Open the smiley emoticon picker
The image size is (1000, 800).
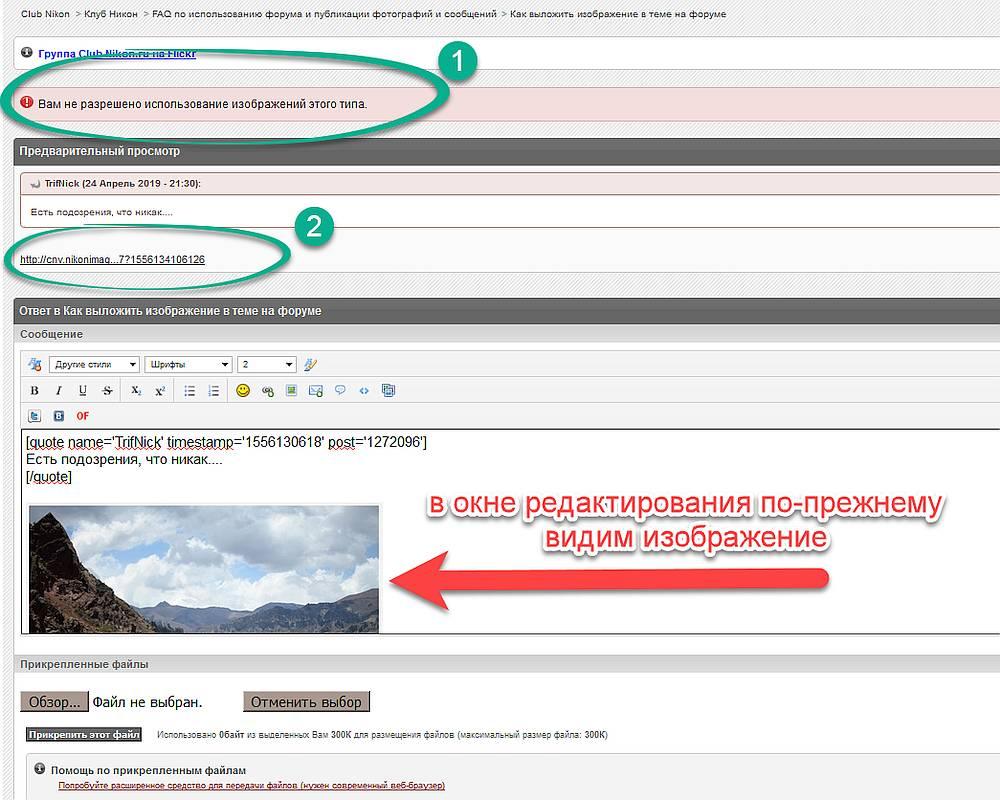[x=243, y=390]
